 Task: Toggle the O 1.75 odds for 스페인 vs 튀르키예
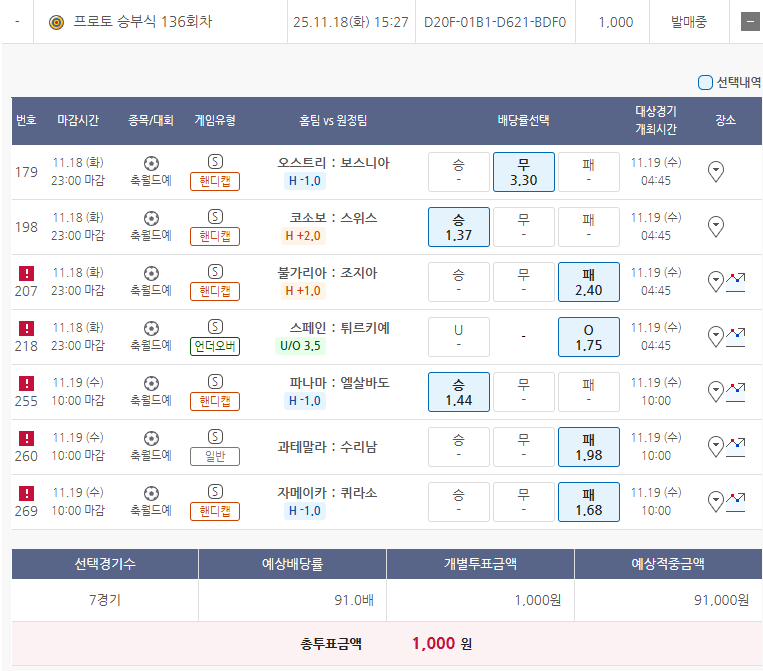click(588, 337)
